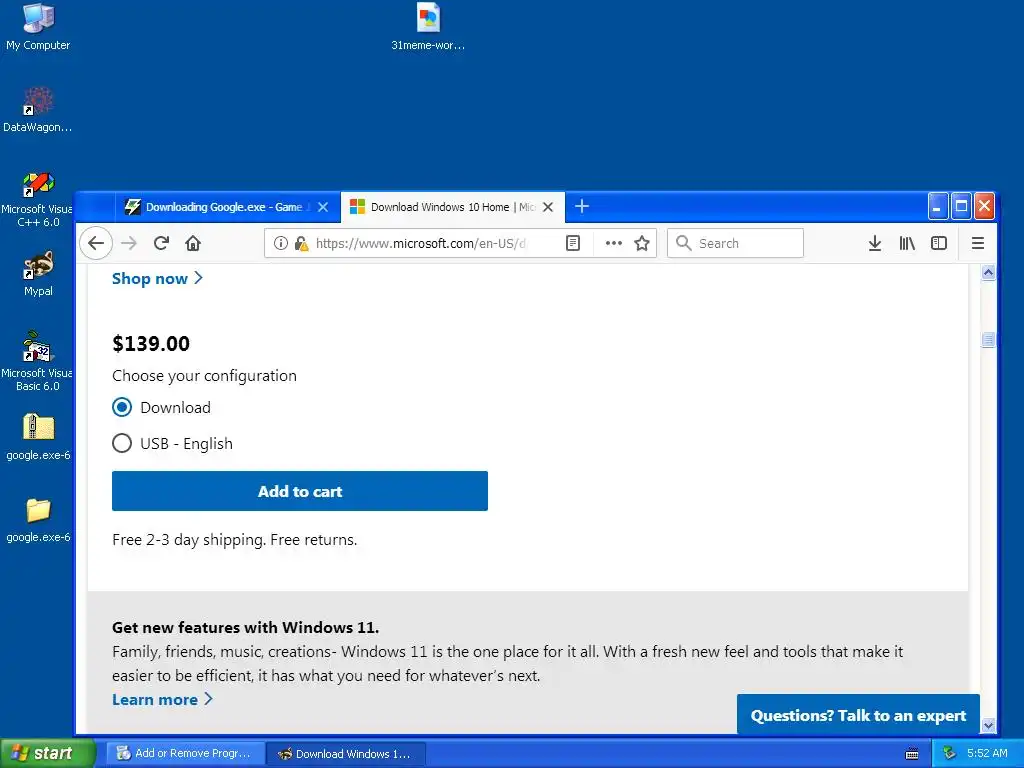The image size is (1024, 768).
Task: Click the page scrollbar up arrow
Action: coord(988,273)
